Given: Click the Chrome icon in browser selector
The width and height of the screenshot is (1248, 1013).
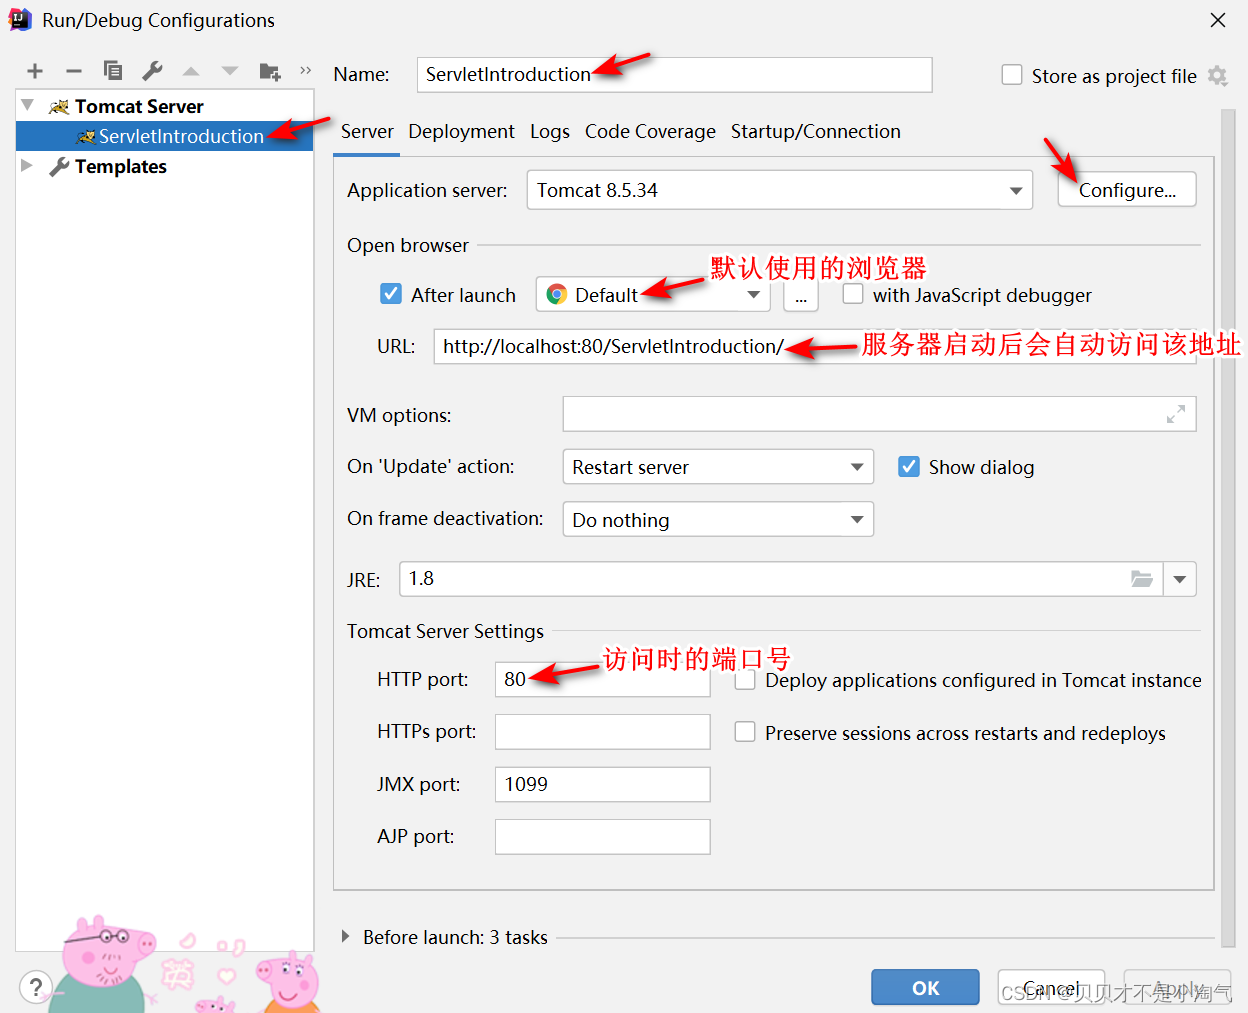Looking at the screenshot, I should tap(557, 295).
